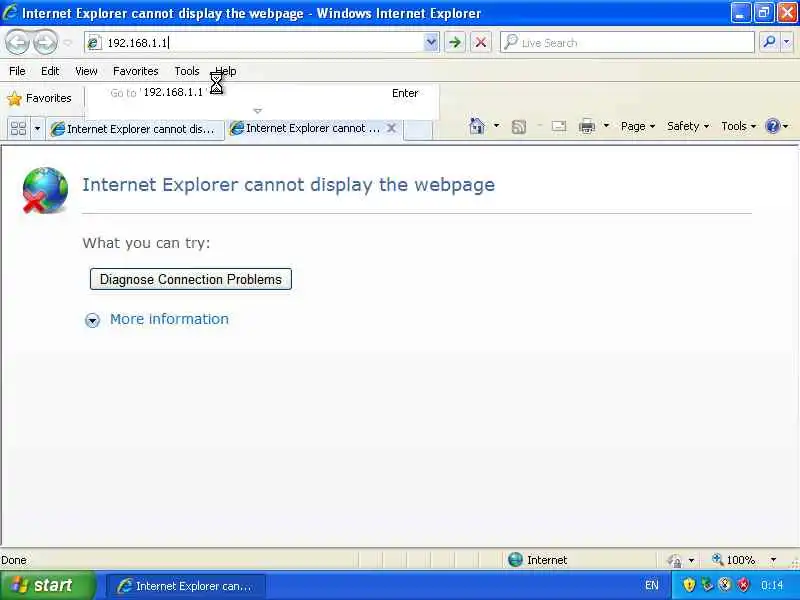800x600 pixels.
Task: Open the Safety command bar menu
Action: (x=688, y=126)
